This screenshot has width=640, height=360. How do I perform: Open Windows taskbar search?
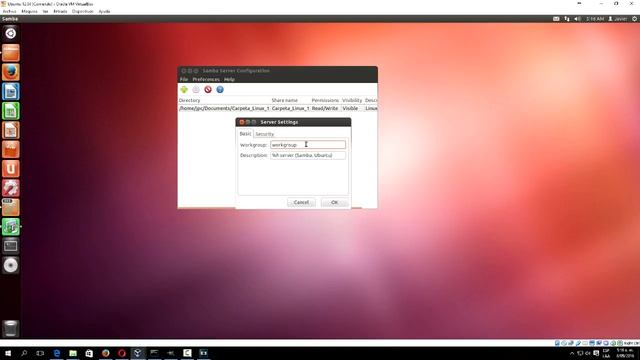(24, 353)
